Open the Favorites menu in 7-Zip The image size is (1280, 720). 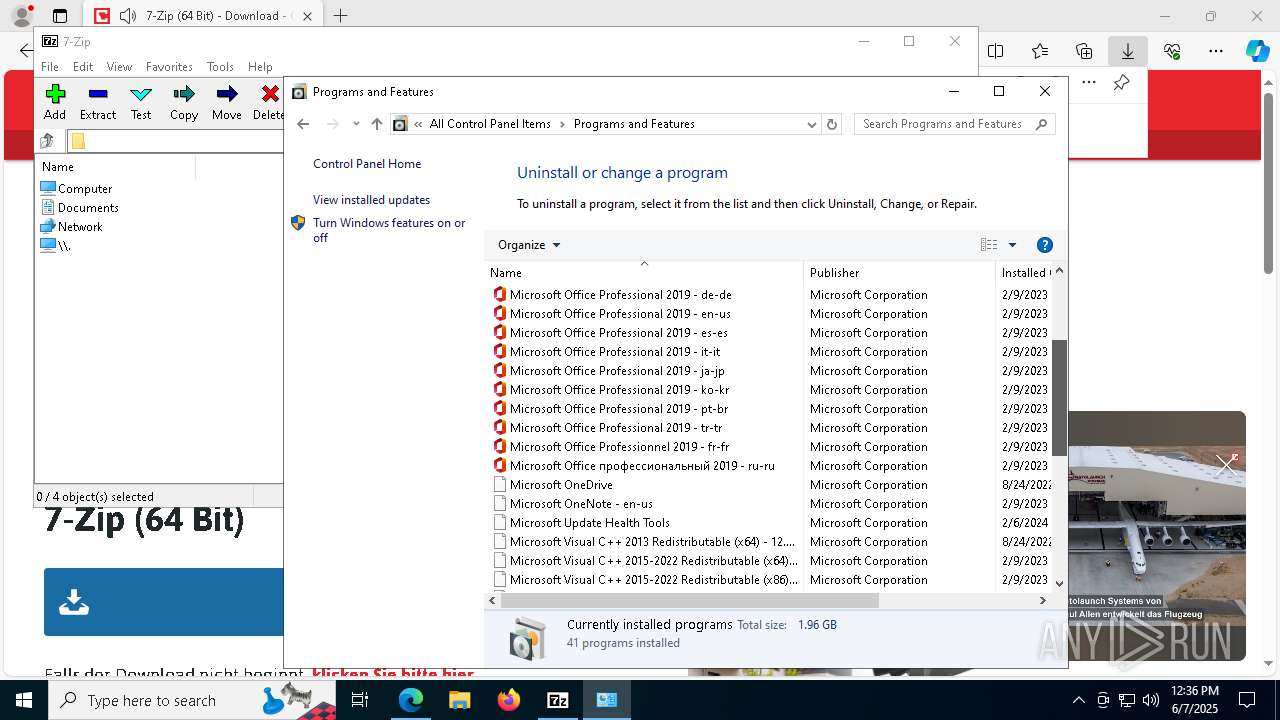[169, 66]
